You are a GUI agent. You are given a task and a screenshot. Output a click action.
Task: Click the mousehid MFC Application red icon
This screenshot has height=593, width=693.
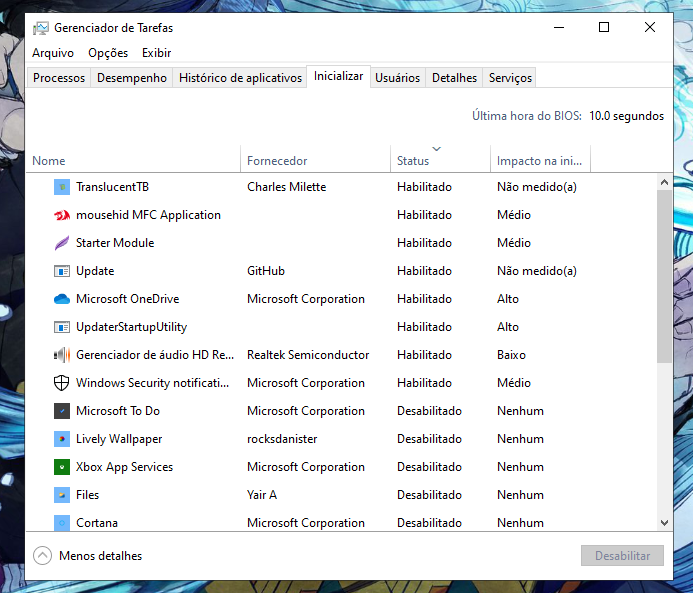coord(62,215)
